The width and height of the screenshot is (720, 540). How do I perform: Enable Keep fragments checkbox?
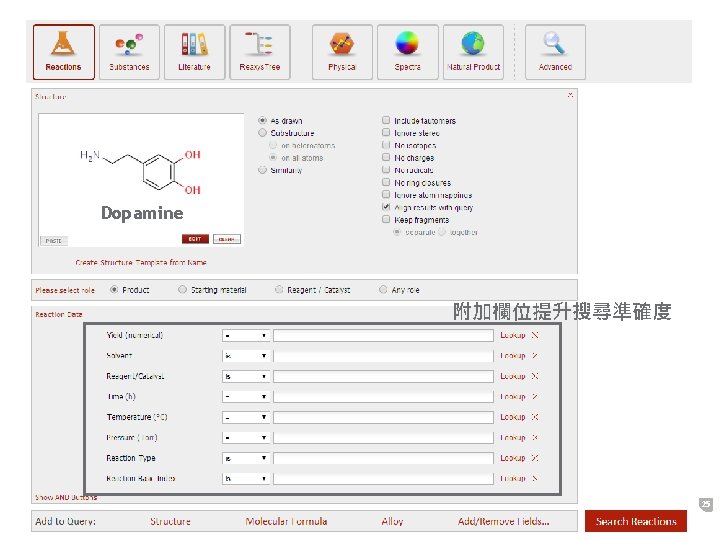point(386,219)
